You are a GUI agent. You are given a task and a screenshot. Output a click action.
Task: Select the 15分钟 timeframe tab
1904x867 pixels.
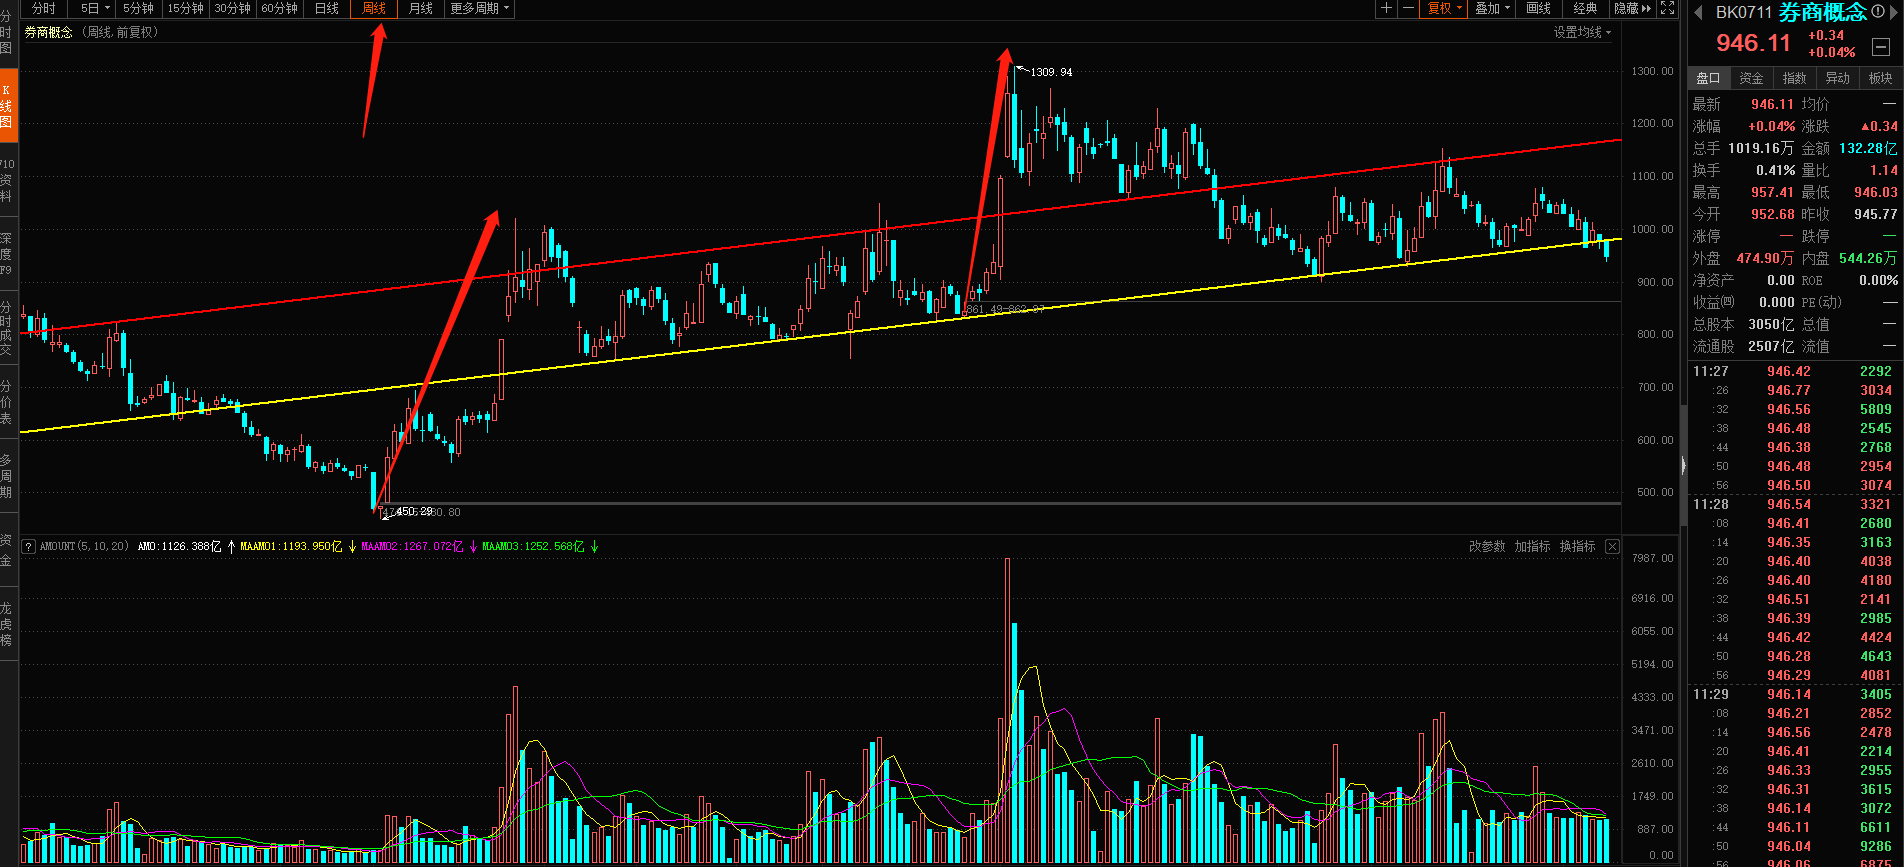coord(185,8)
